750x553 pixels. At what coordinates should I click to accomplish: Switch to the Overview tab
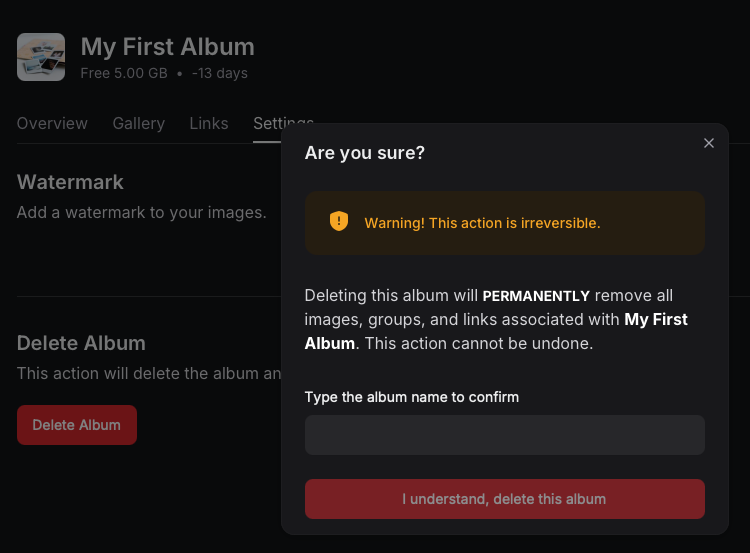(52, 123)
